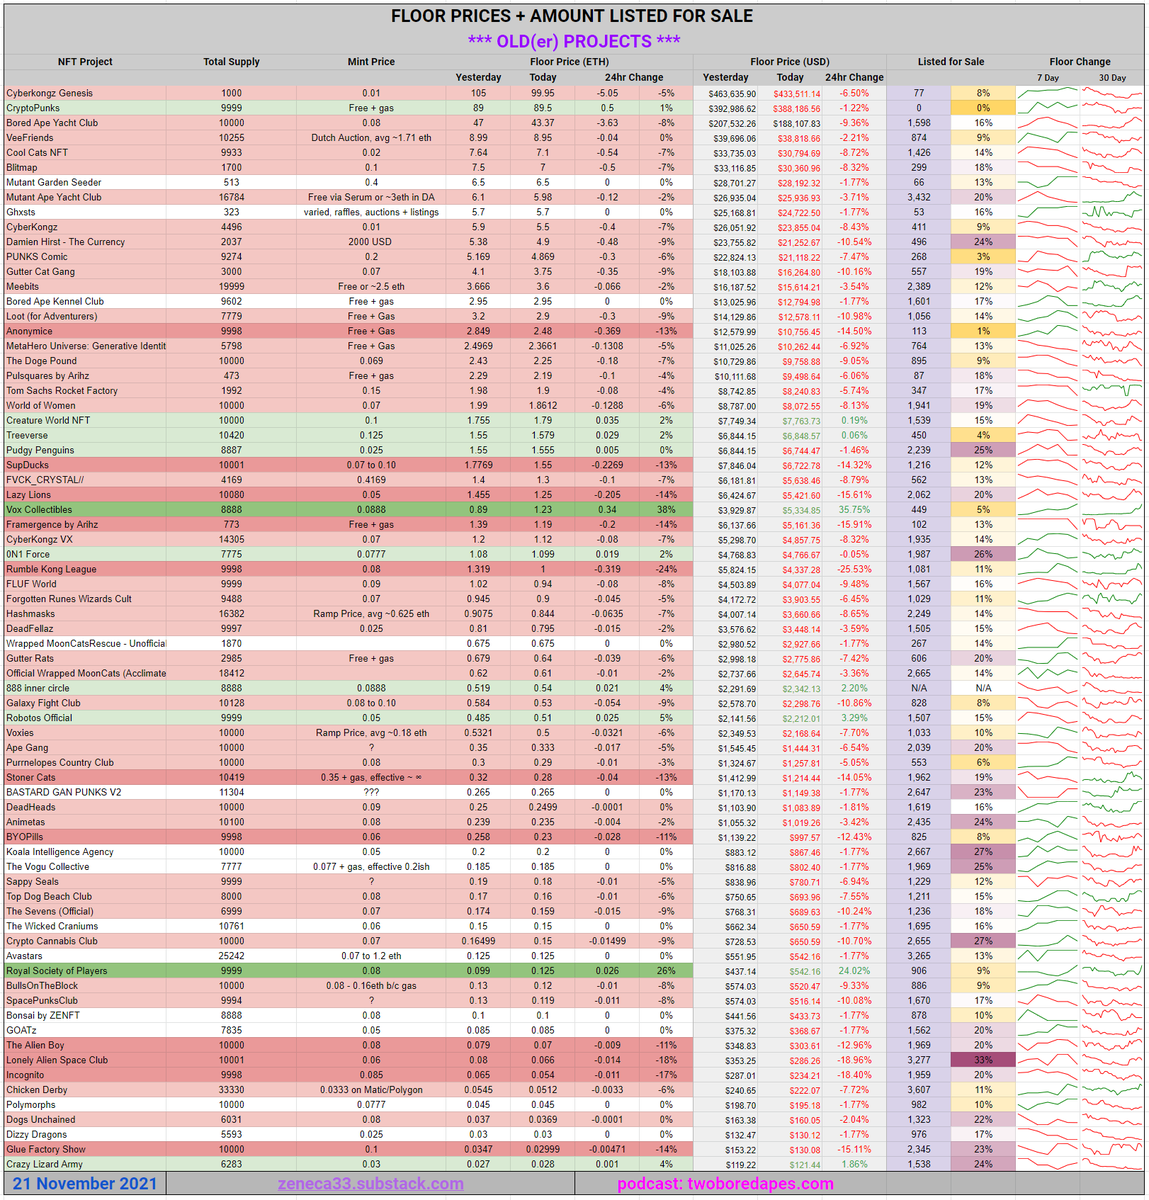Select Gutter Cat Gang project name

(40, 271)
